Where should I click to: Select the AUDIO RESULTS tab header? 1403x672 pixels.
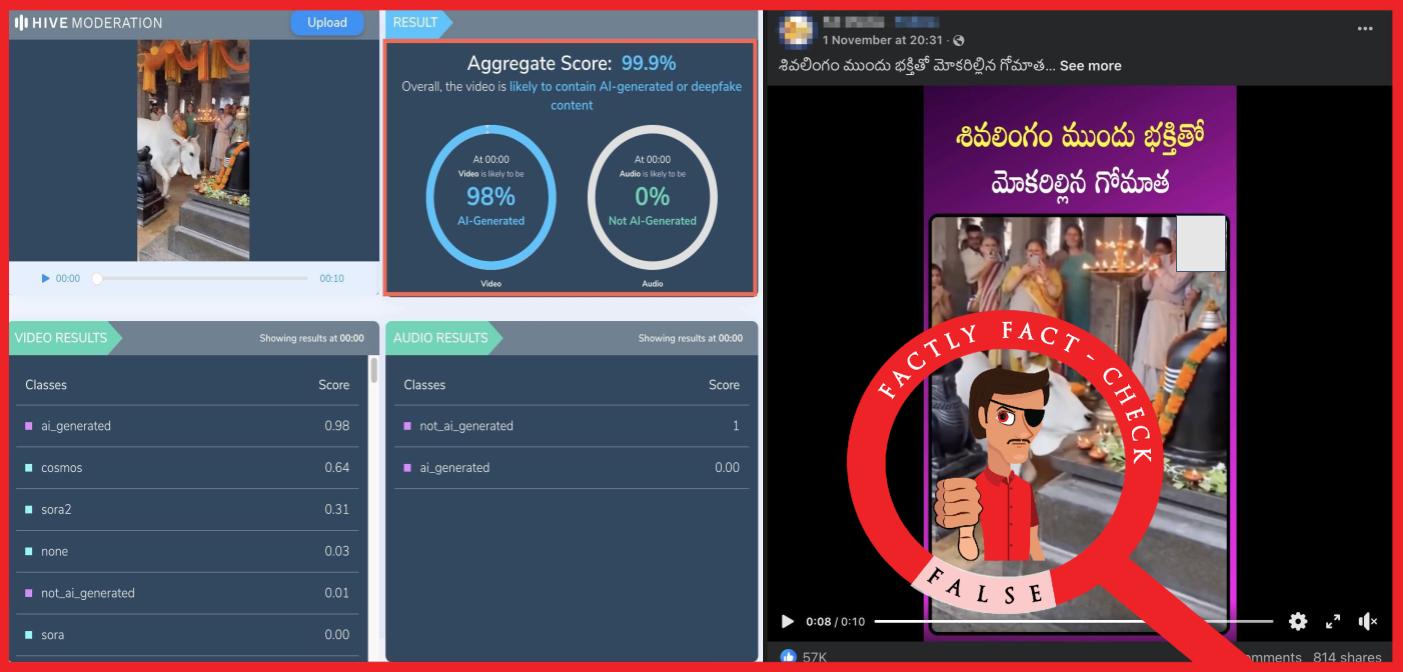pos(440,338)
